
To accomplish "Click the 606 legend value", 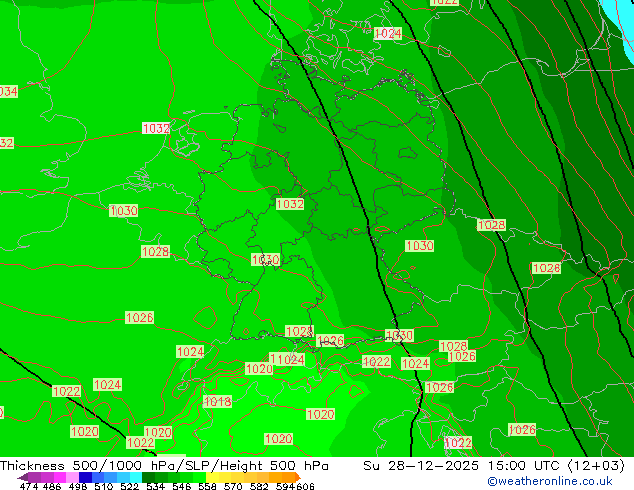I will 305,486.
